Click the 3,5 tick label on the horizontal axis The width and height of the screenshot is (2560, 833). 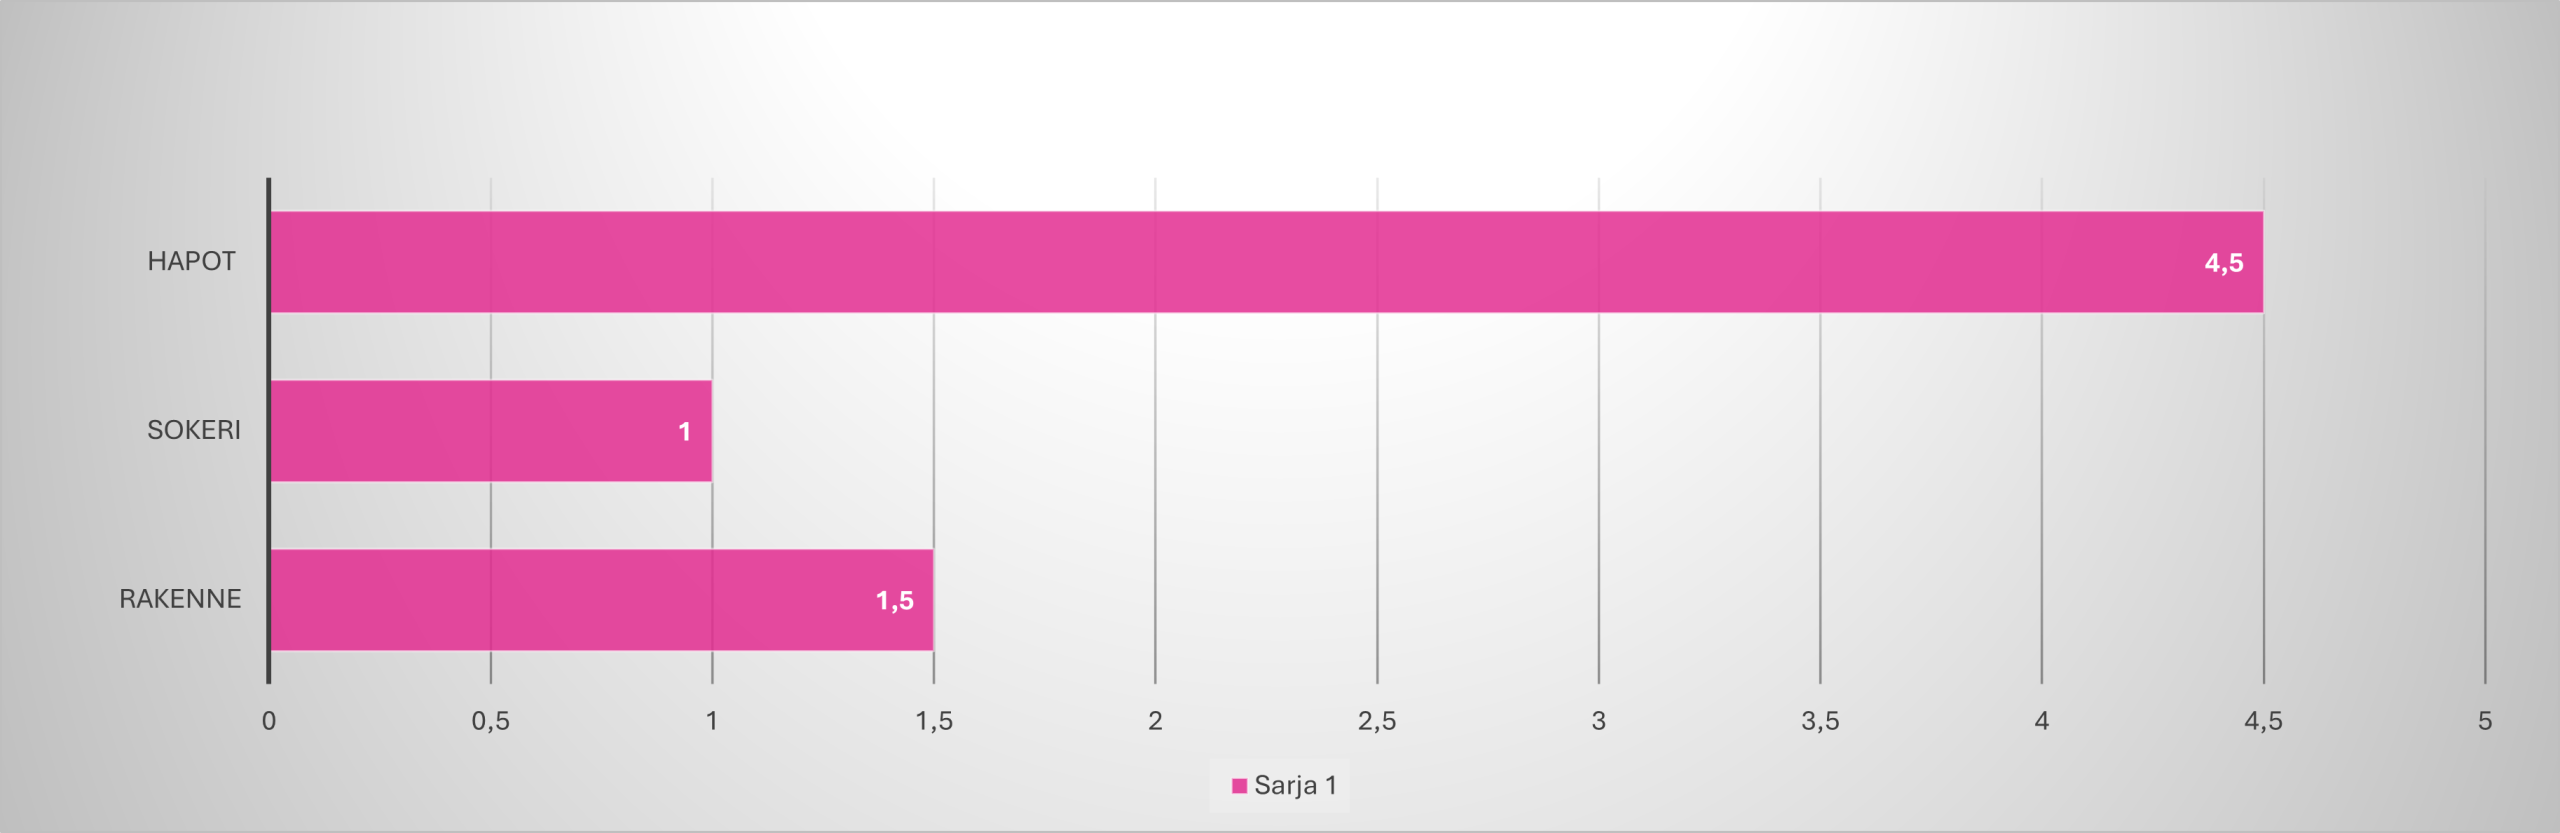[1820, 721]
